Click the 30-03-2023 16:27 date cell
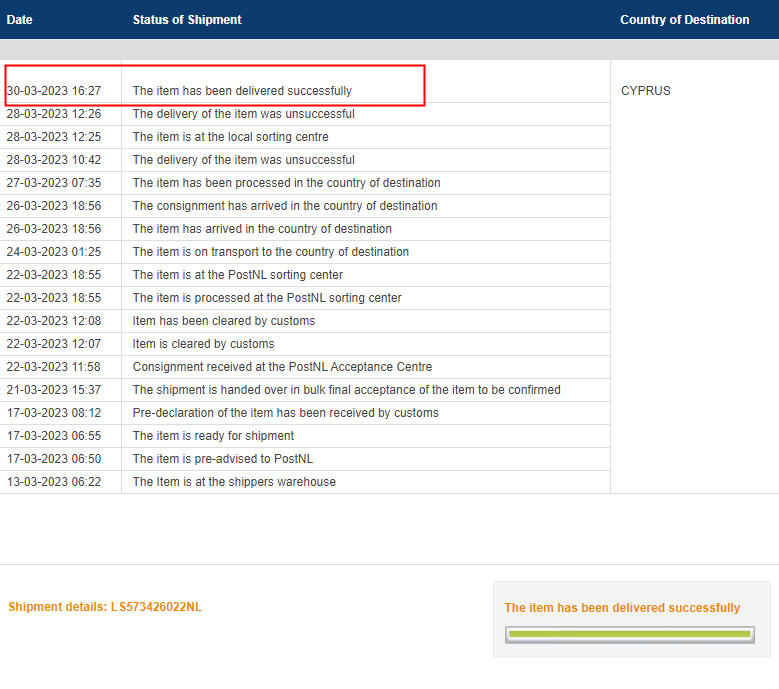This screenshot has height=689, width=779. [x=54, y=91]
